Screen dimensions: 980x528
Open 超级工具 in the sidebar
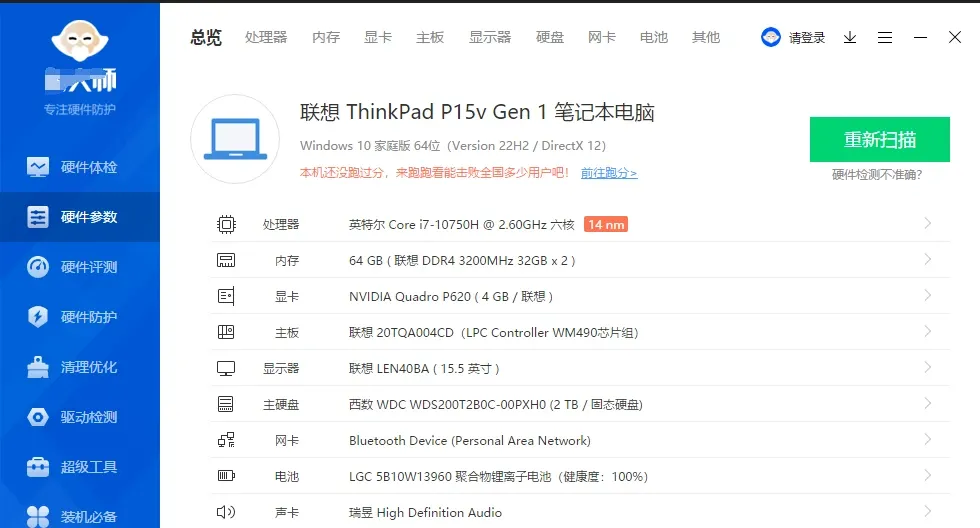tap(79, 467)
